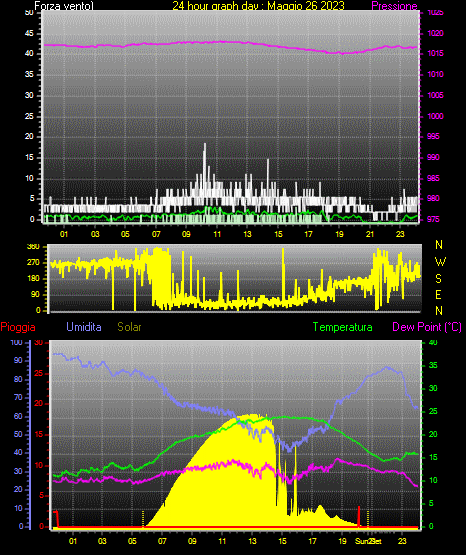This screenshot has height=555, width=466.
Task: Click hour 23 under the wind chart
Action: click(x=400, y=234)
